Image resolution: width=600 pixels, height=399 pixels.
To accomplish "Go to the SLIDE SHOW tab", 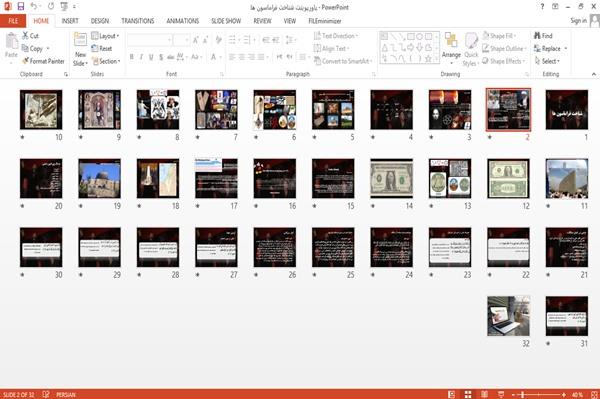I will tap(226, 21).
